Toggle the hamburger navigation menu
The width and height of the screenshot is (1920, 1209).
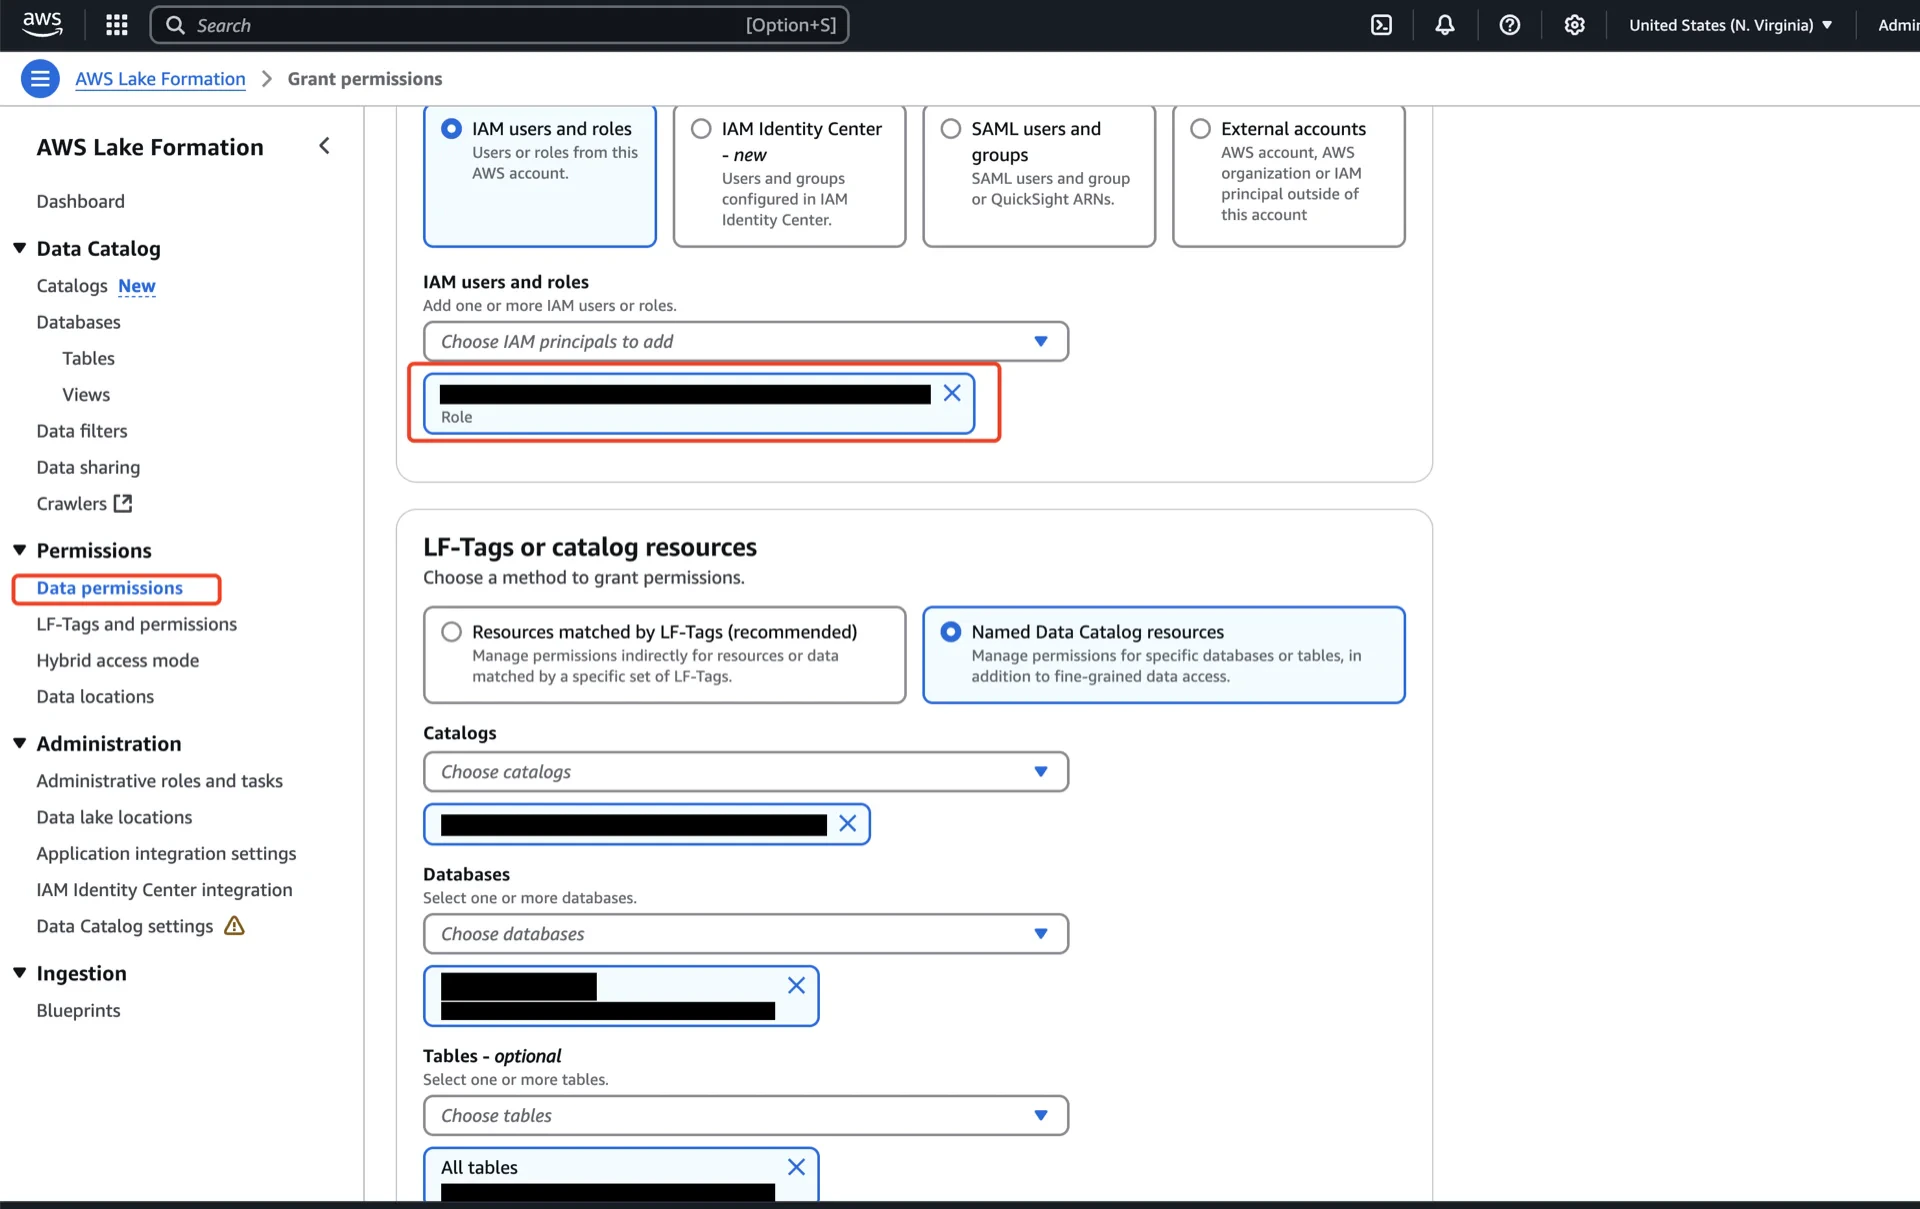coord(40,78)
